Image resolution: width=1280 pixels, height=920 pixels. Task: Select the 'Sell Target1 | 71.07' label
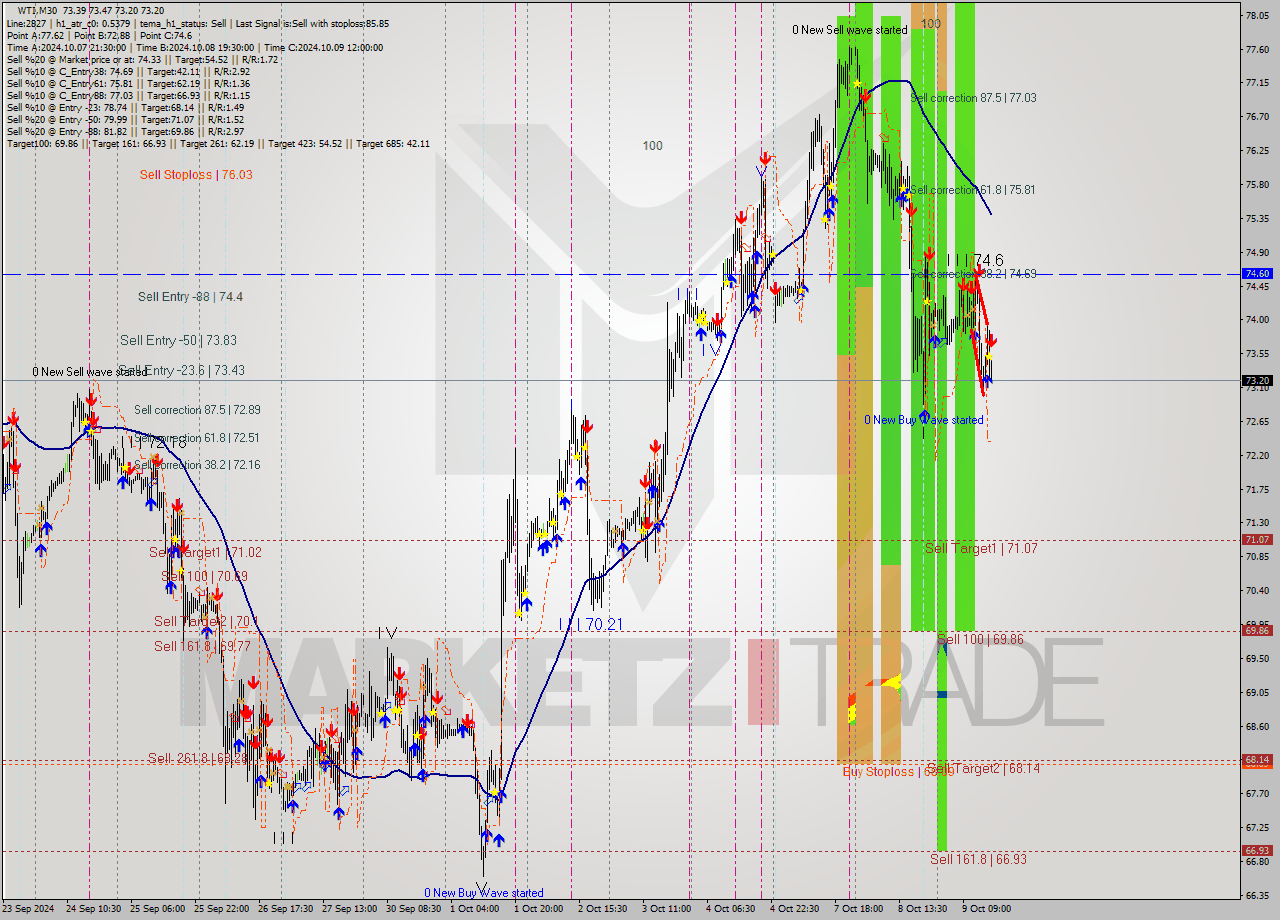click(x=981, y=548)
